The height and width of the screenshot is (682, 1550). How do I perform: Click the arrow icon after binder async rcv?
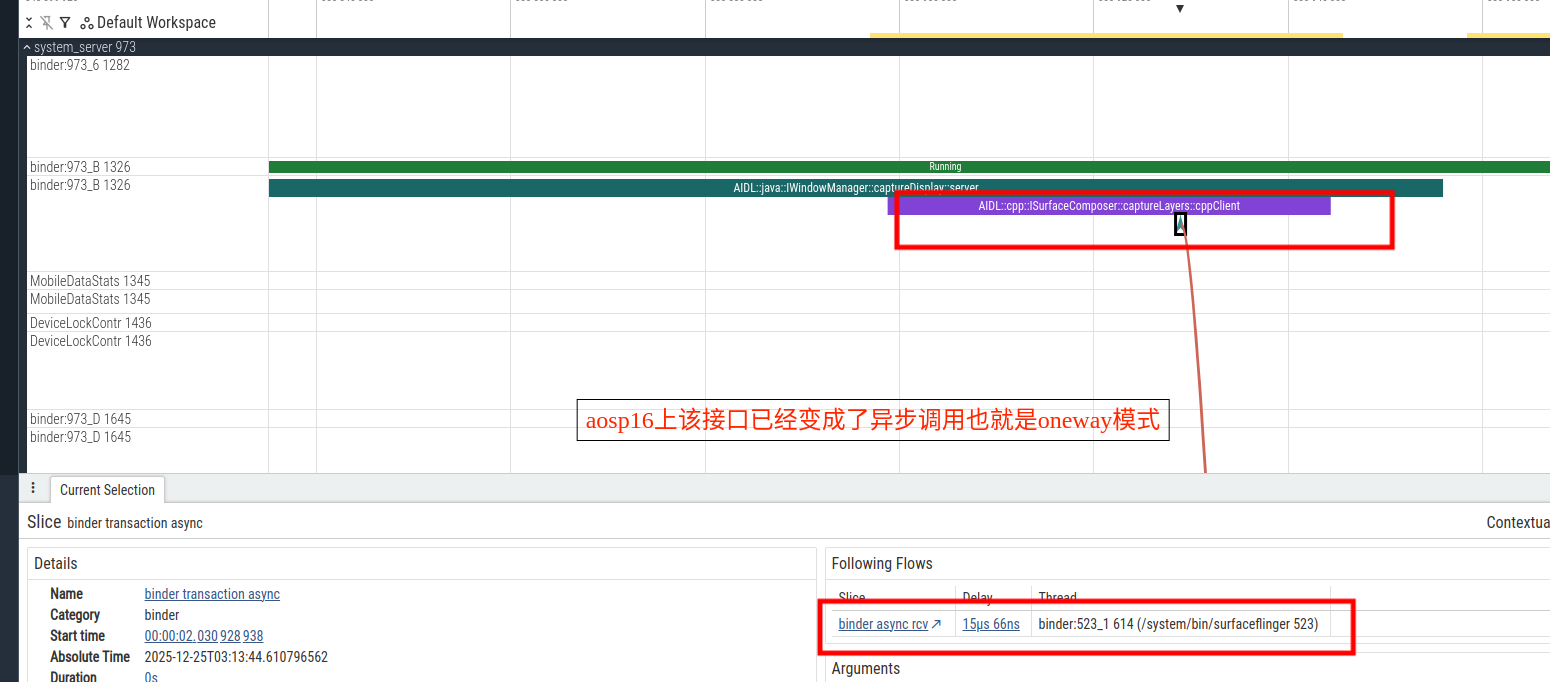(936, 624)
